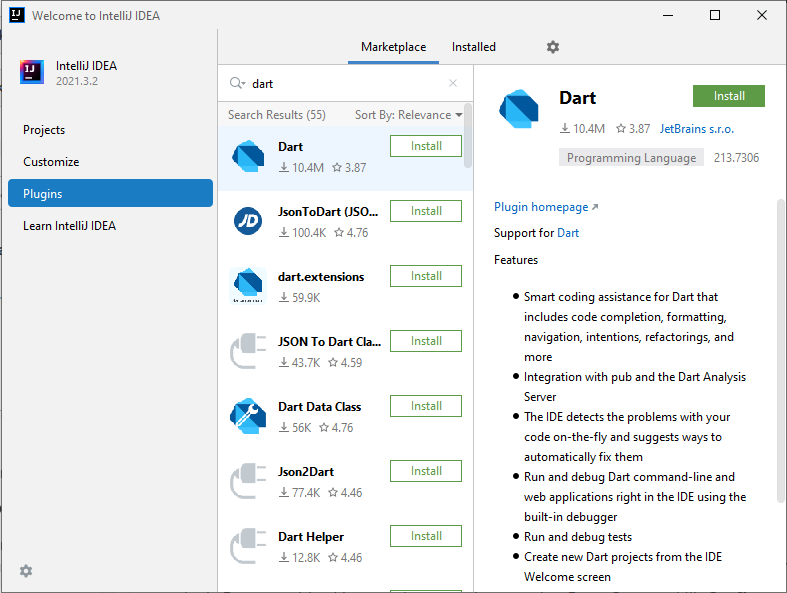This screenshot has height=593, width=787.
Task: Open the JetBrains s.r.o. vendor link
Action: click(x=696, y=129)
